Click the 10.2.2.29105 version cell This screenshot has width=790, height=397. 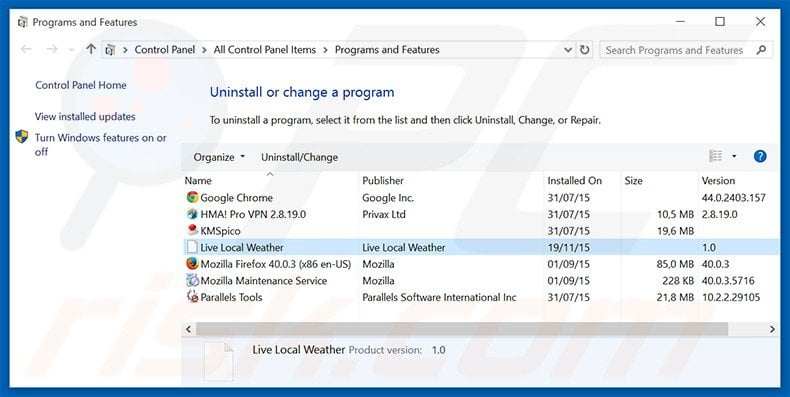point(731,297)
